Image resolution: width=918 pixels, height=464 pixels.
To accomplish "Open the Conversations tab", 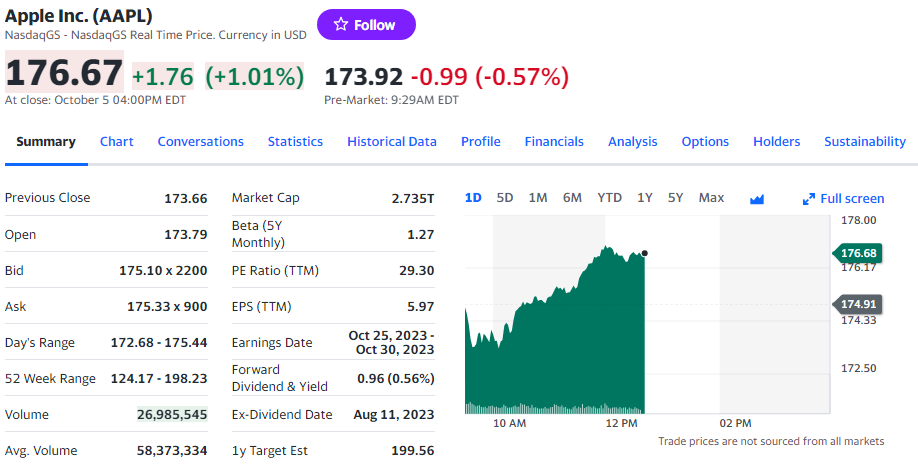I will click(x=200, y=142).
